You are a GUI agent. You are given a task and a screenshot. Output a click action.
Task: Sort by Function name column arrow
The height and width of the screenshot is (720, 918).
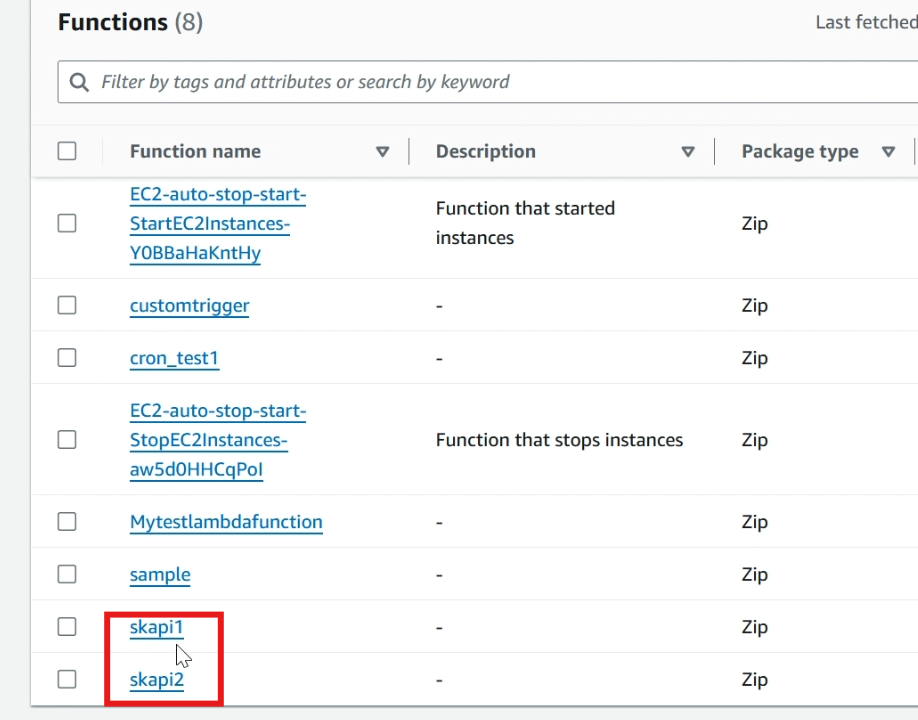[x=382, y=152]
